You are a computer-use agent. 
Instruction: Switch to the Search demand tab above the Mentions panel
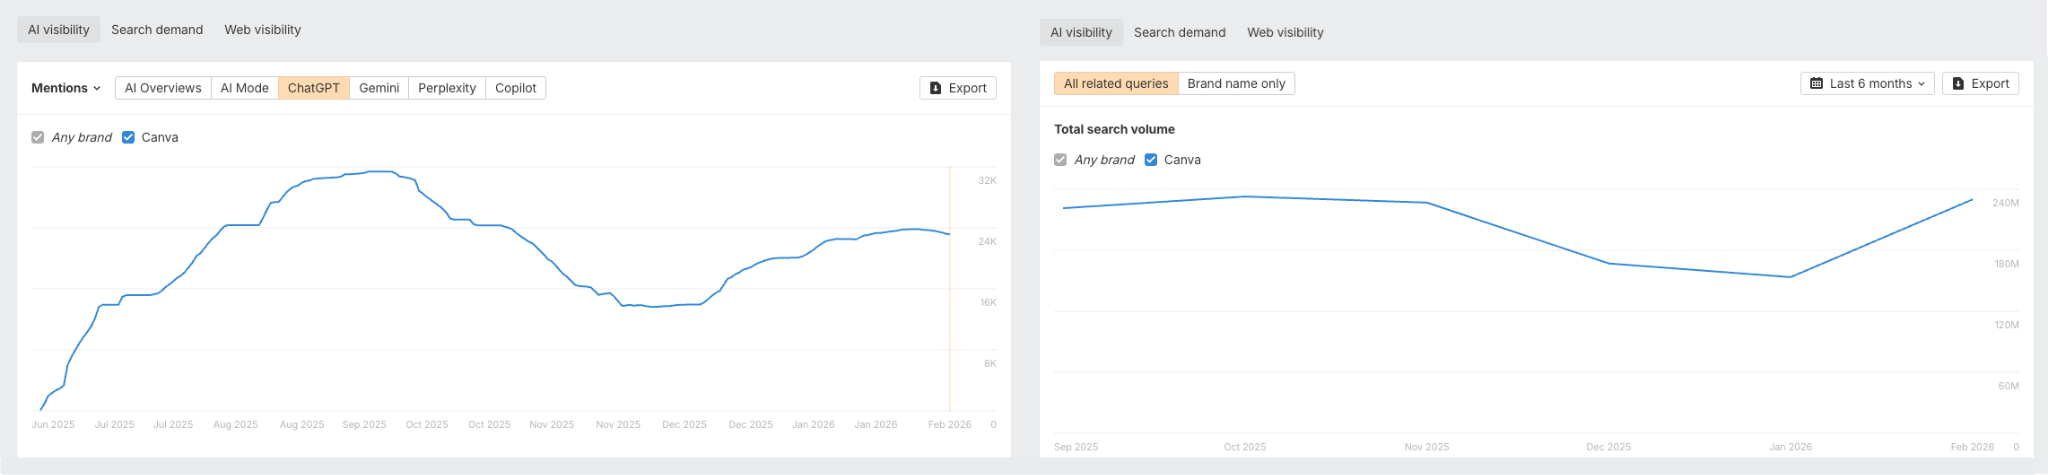[157, 30]
